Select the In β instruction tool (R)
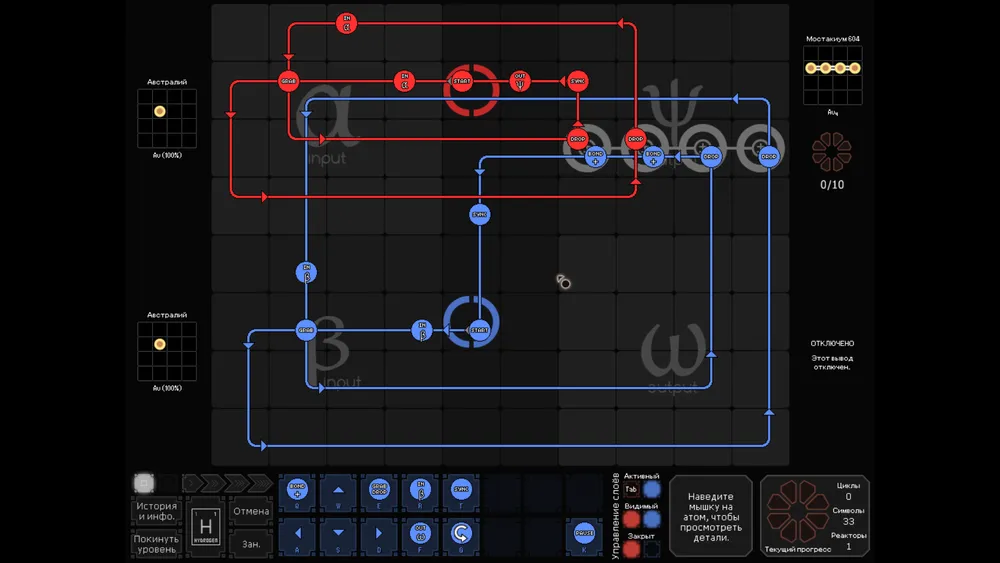 tap(420, 492)
